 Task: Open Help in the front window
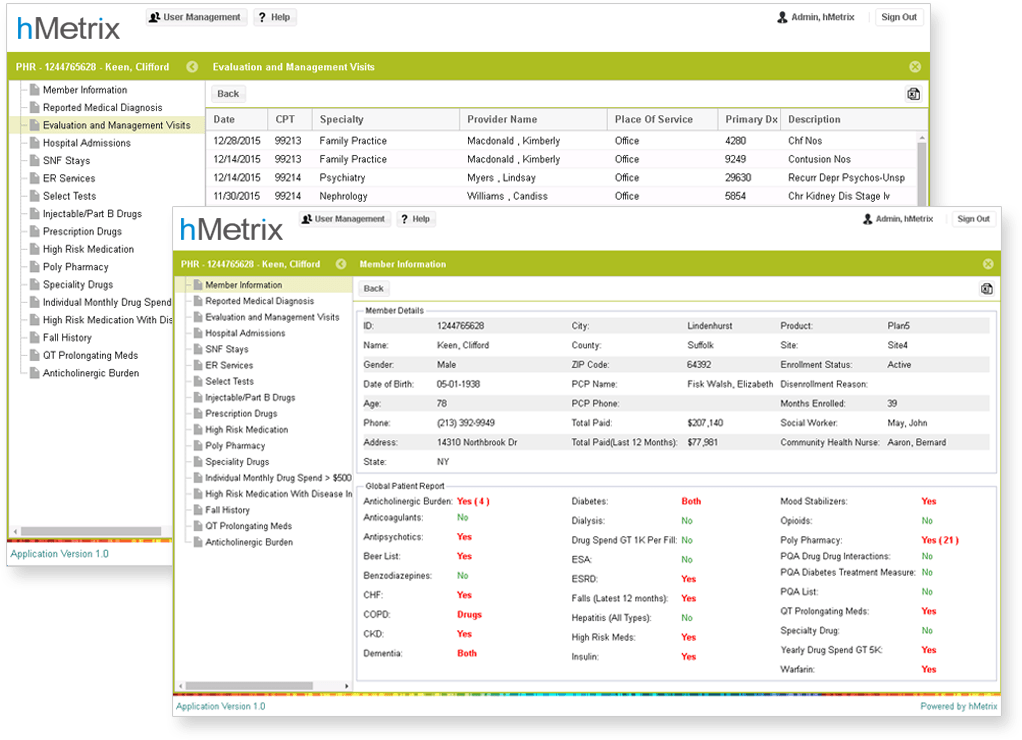click(x=415, y=219)
